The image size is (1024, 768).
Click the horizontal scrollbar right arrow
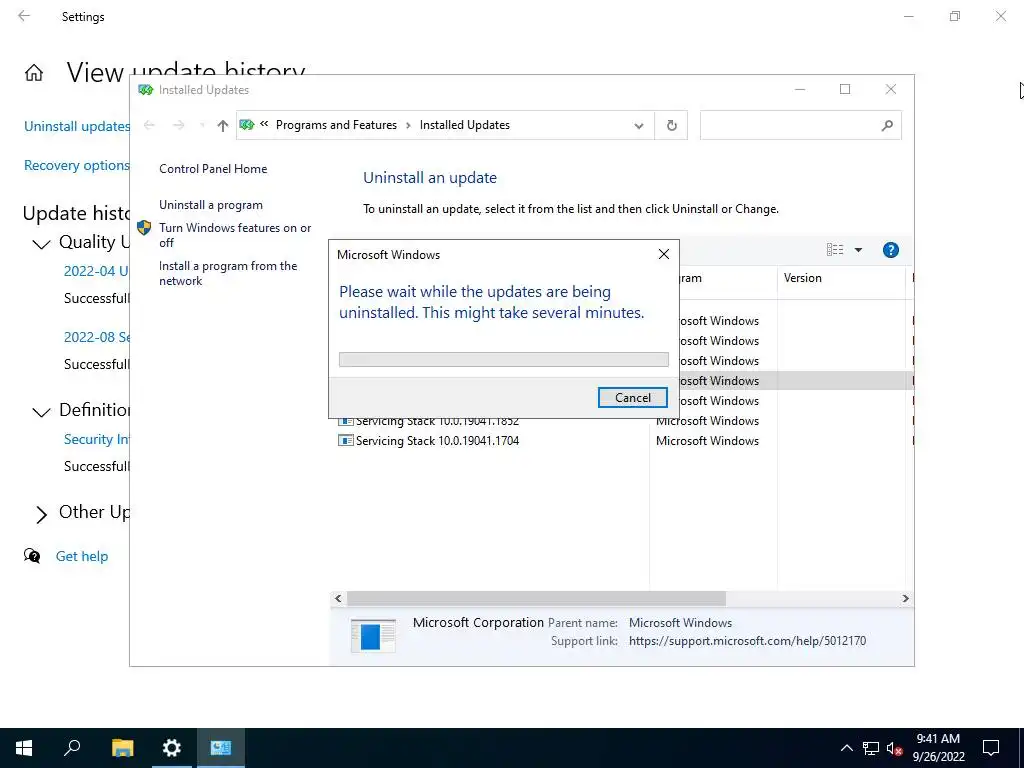pyautogui.click(x=905, y=598)
